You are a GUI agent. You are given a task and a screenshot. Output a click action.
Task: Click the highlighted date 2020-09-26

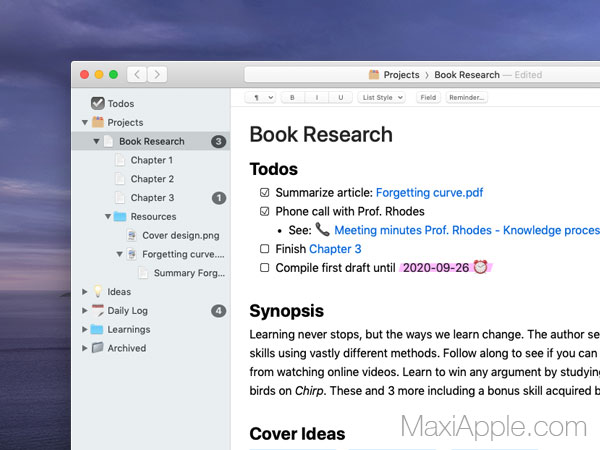pos(436,267)
